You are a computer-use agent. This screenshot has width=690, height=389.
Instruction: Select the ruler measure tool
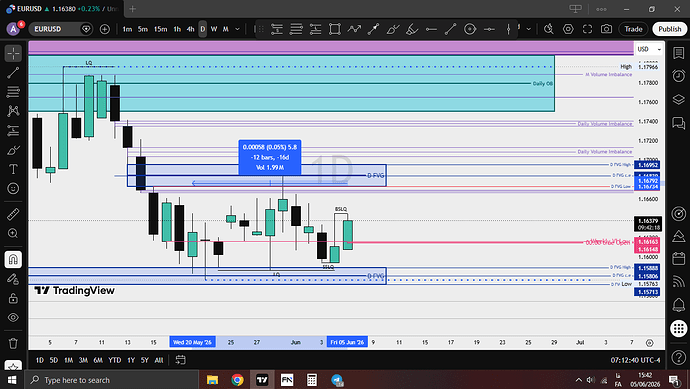click(13, 214)
